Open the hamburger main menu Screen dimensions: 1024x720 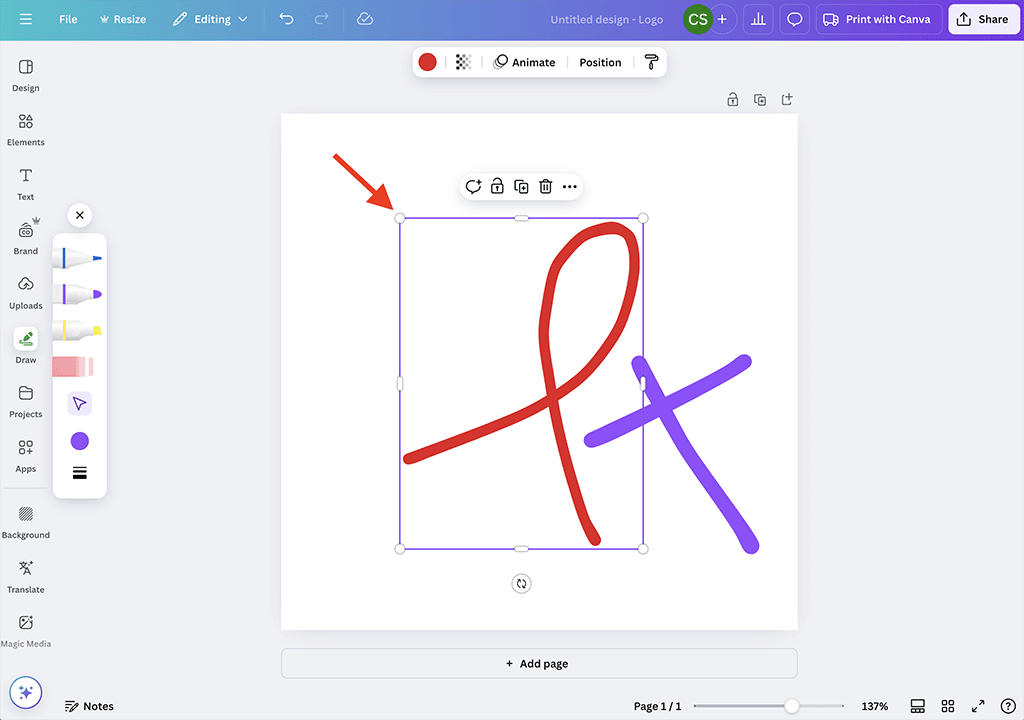click(25, 19)
